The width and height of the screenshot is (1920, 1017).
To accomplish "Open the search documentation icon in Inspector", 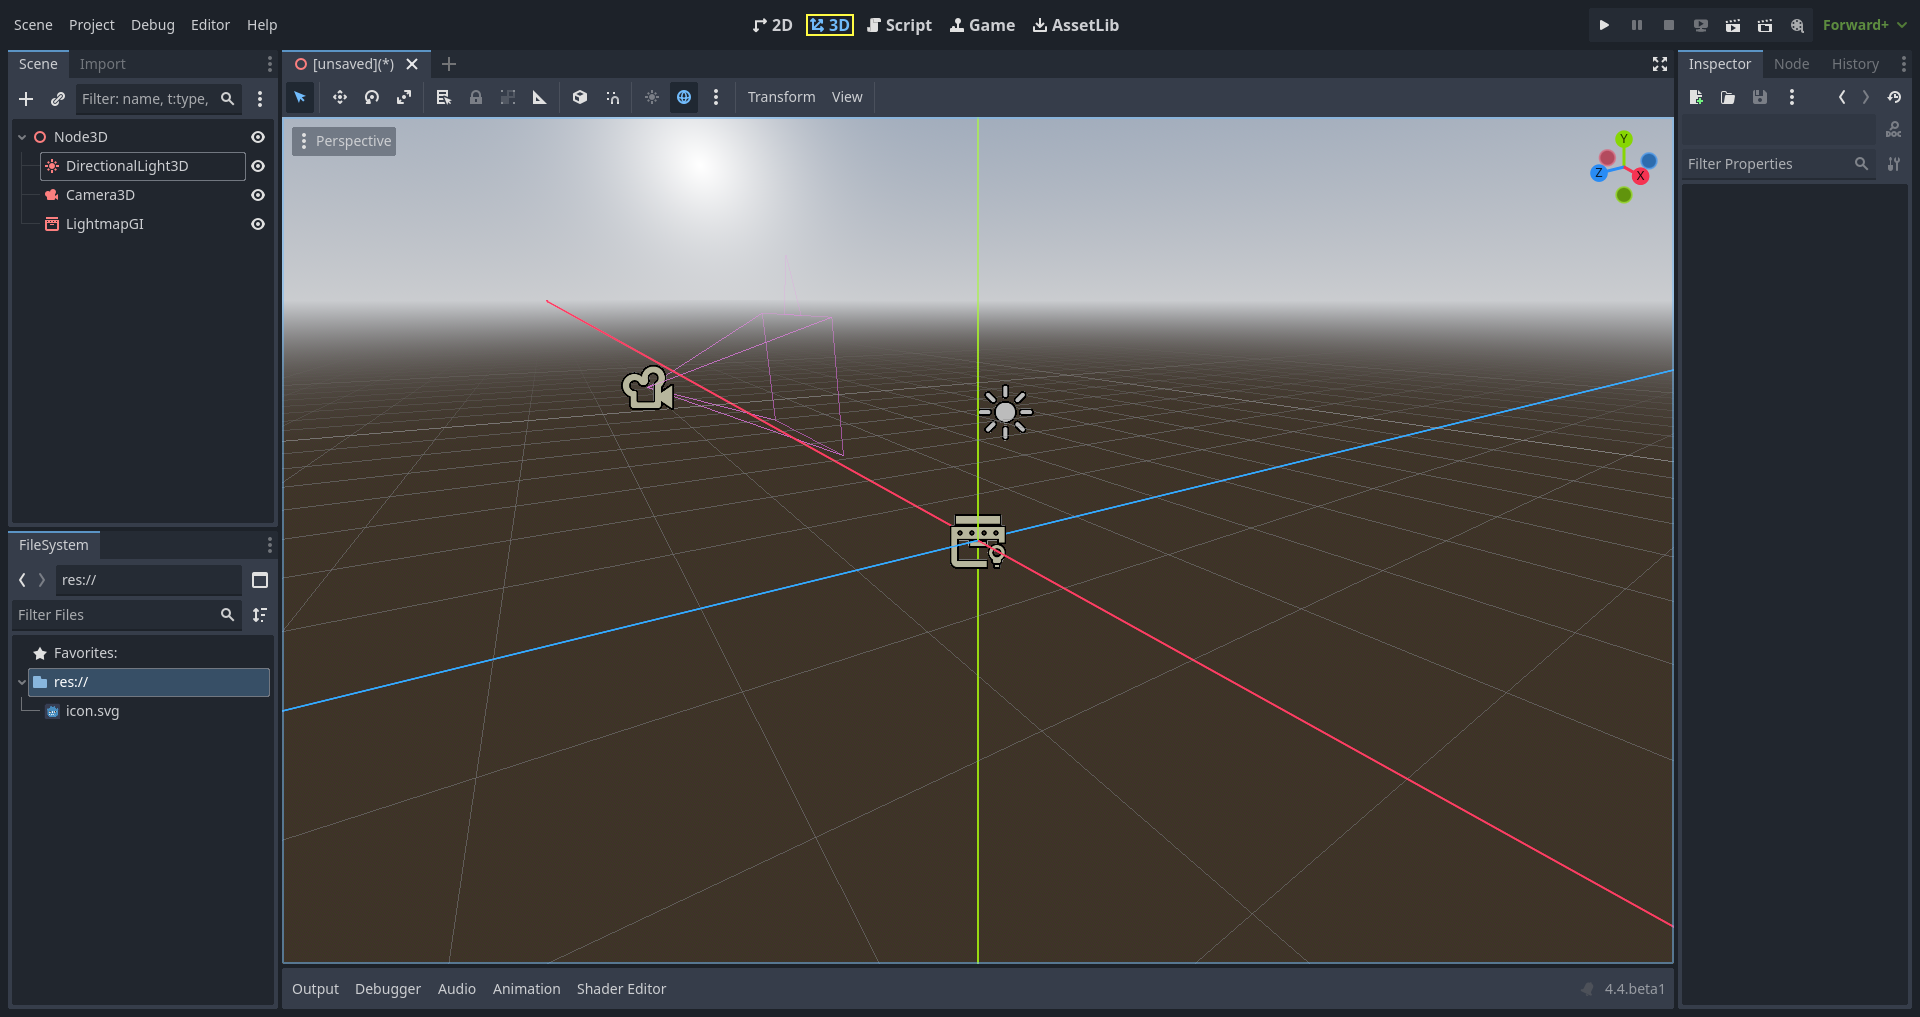I will tap(1894, 128).
